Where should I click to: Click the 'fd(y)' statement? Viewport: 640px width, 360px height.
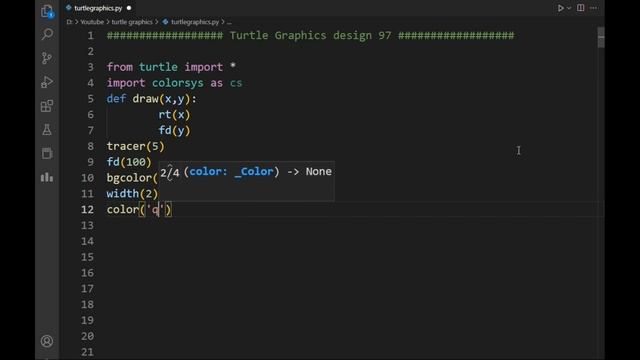click(174, 130)
